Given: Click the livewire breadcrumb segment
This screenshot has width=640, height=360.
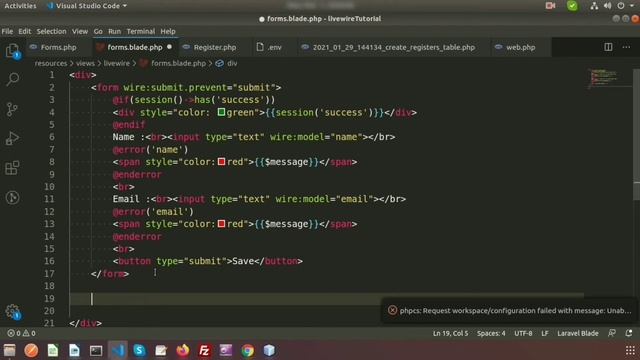Looking at the screenshot, I should pos(116,63).
